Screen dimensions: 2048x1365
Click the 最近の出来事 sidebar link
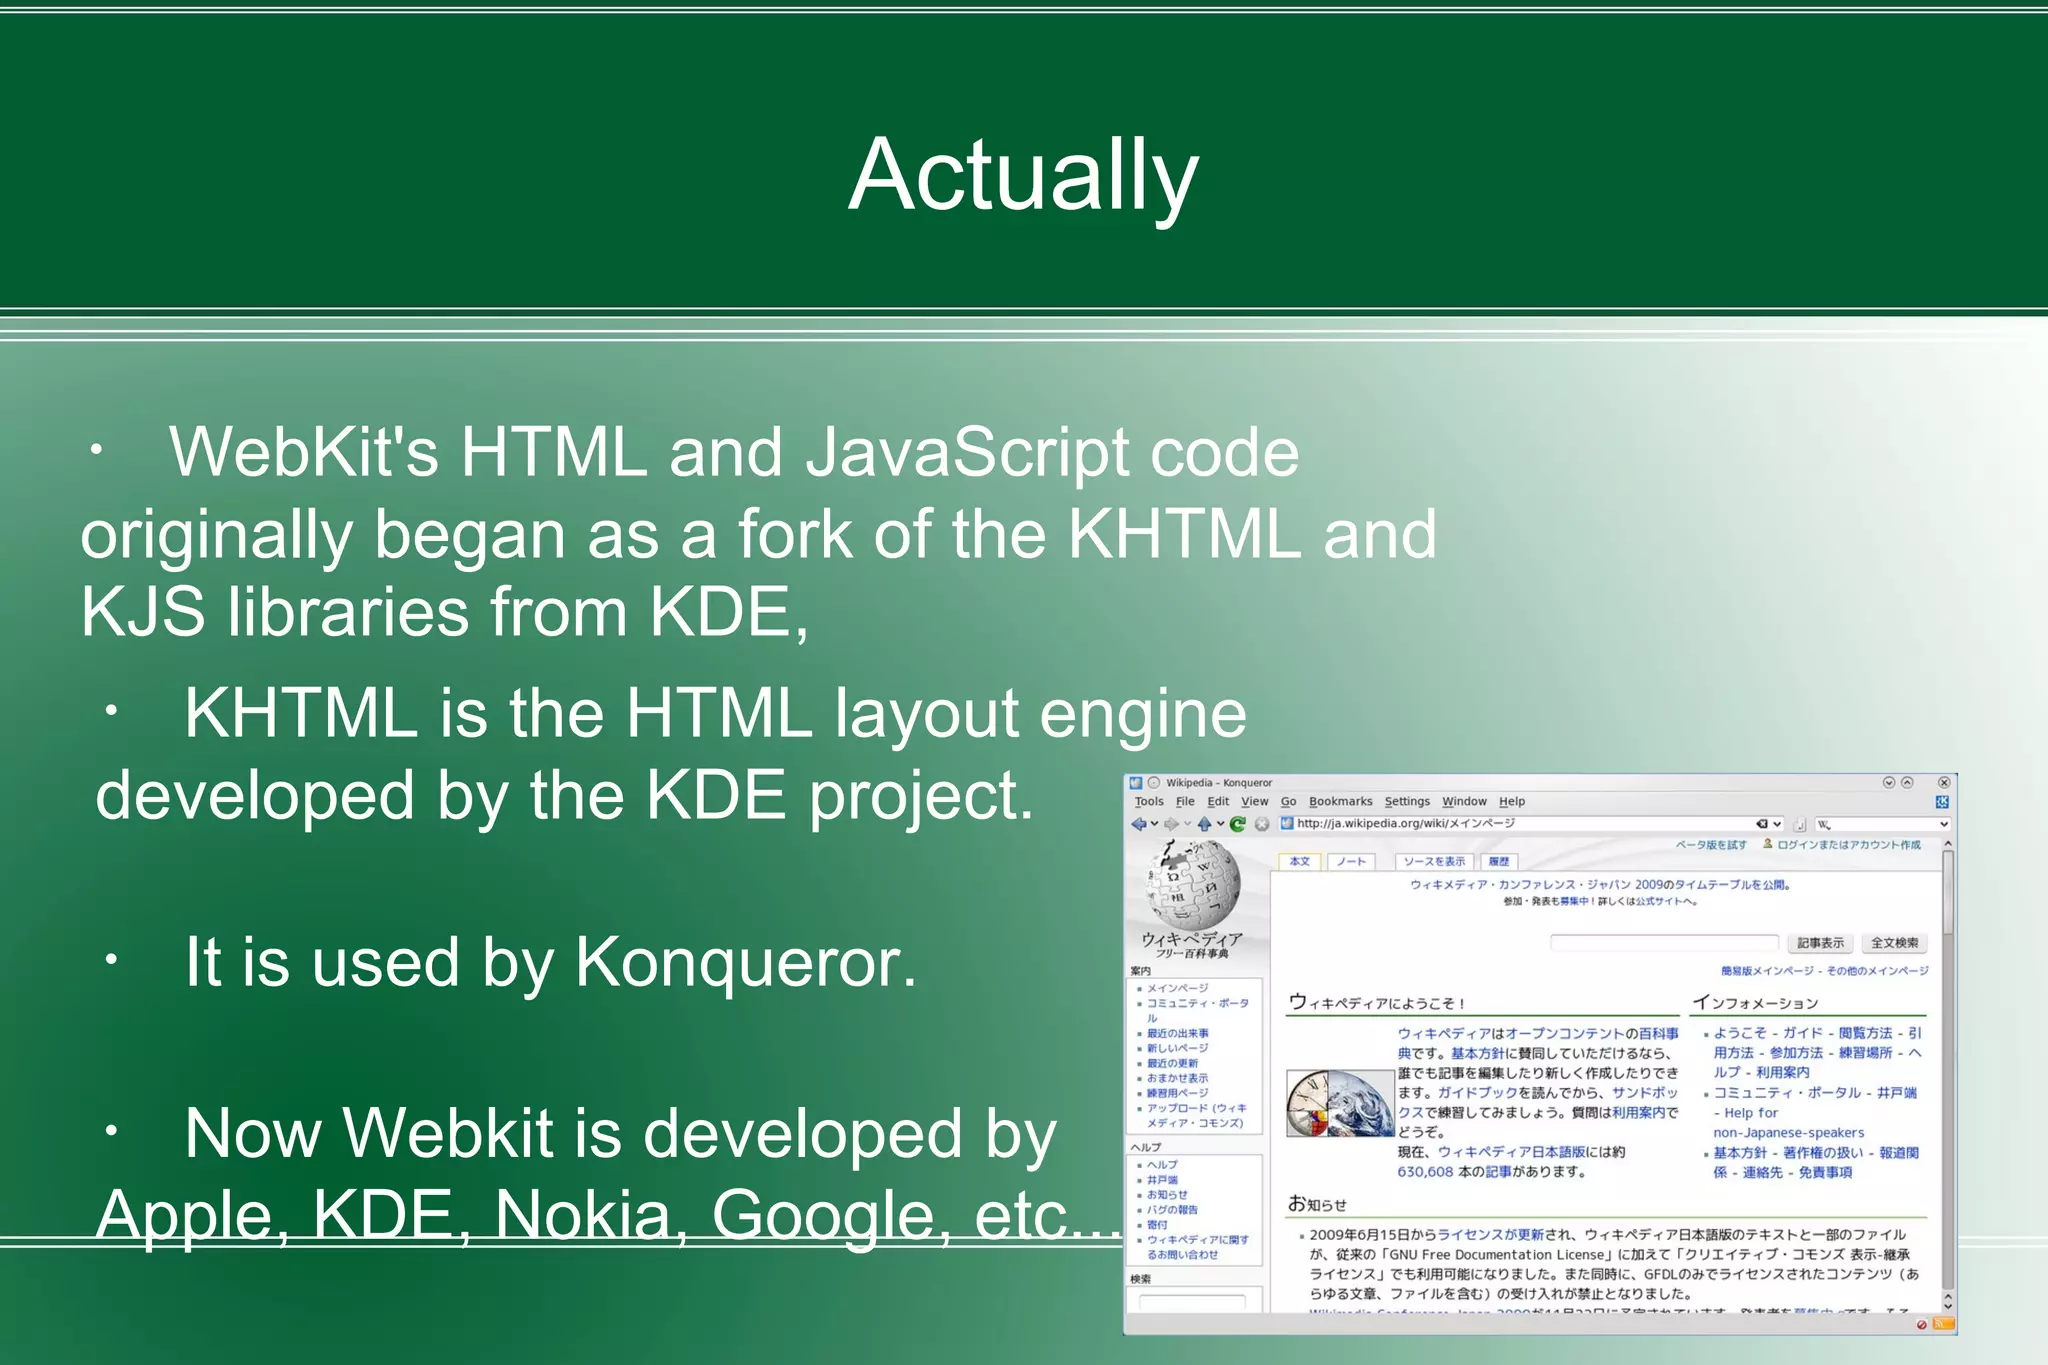(1177, 1033)
